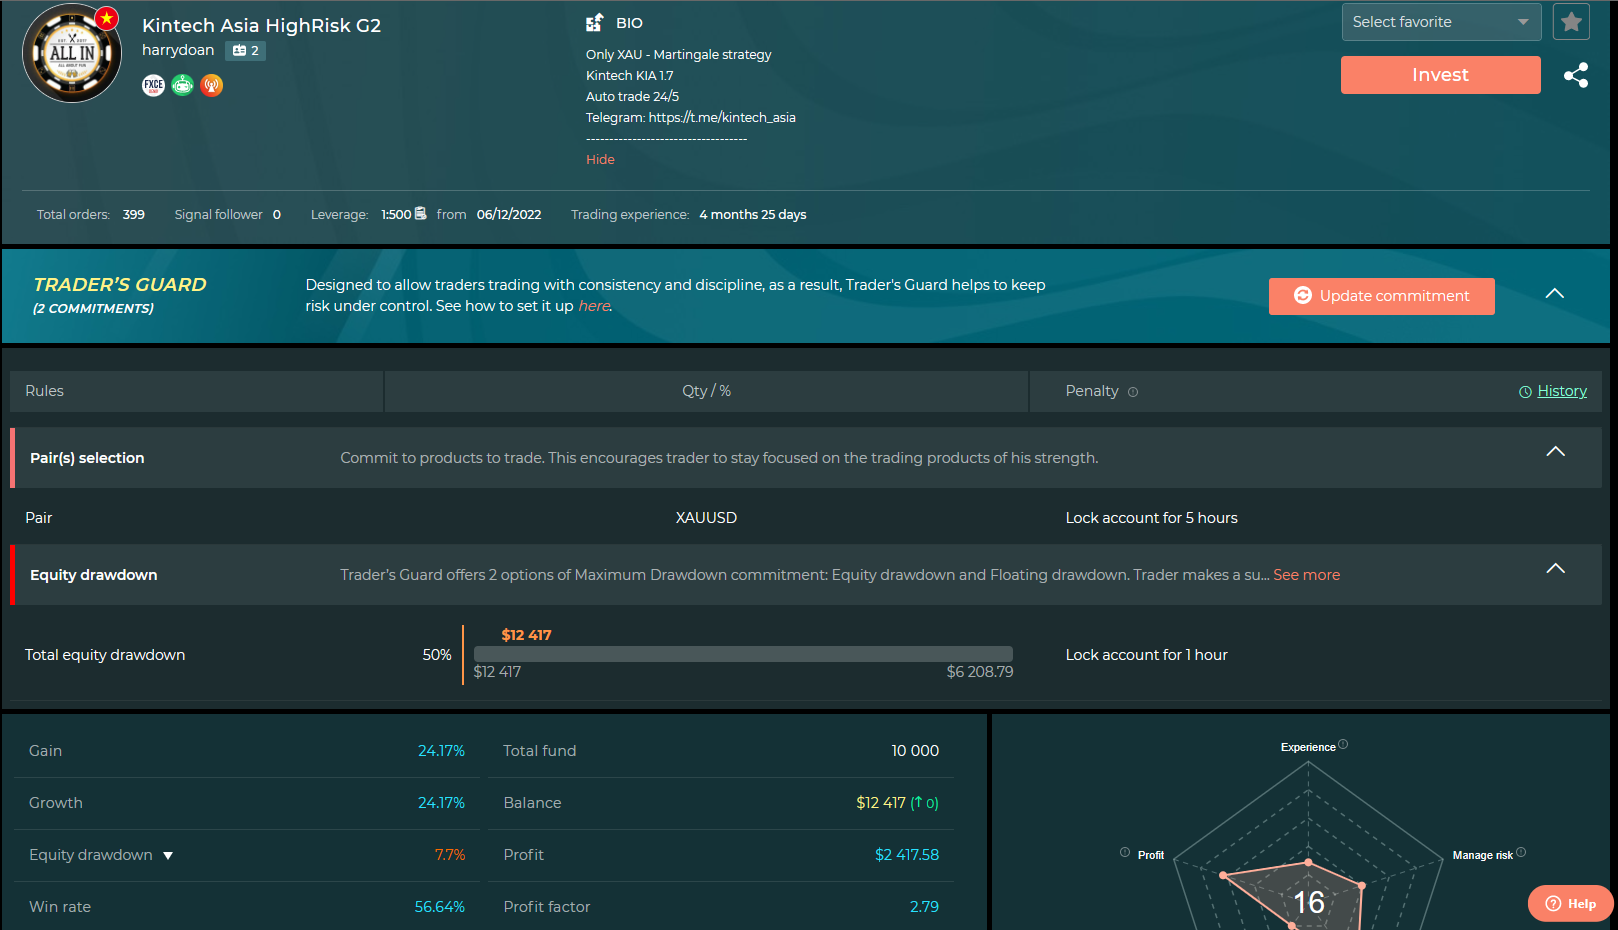Click the Lock account for 1 hour penalty
Image resolution: width=1618 pixels, height=930 pixels.
point(1146,655)
